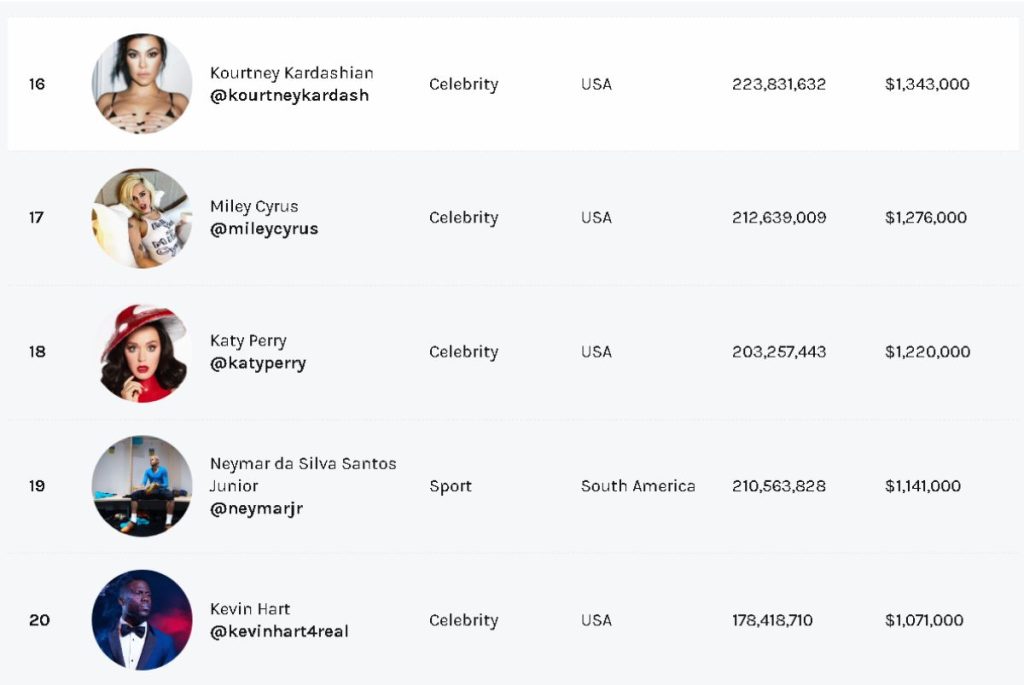The height and width of the screenshot is (685, 1024).
Task: Click South America in Neymar's row
Action: (638, 486)
